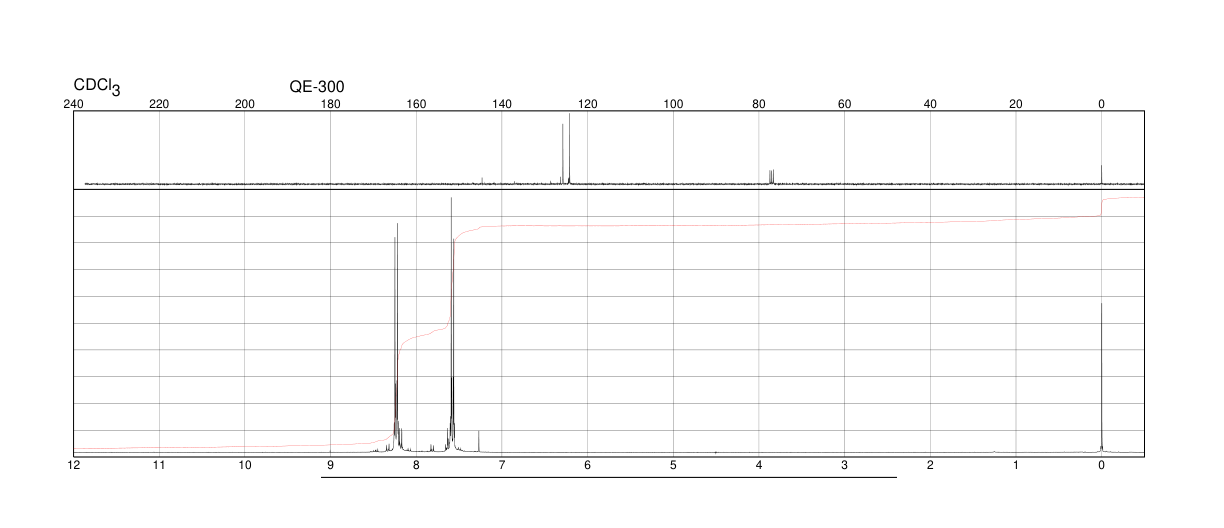This screenshot has height=528, width=1224.
Task: Click the tallest carbon peak near 124 ppm
Action: pos(569,149)
